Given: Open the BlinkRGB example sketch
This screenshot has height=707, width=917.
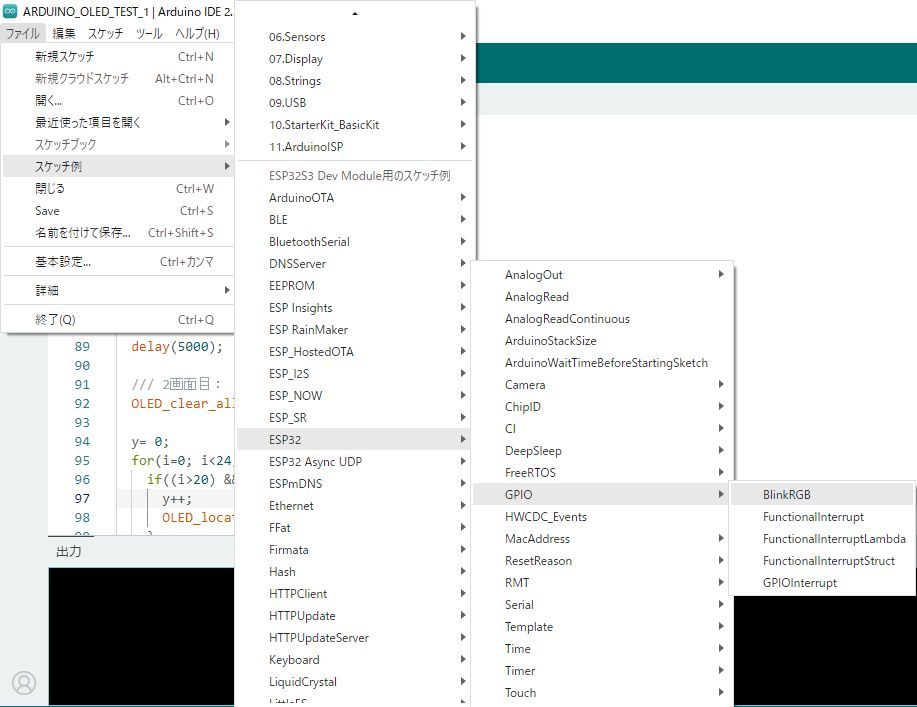Looking at the screenshot, I should pyautogui.click(x=787, y=495).
